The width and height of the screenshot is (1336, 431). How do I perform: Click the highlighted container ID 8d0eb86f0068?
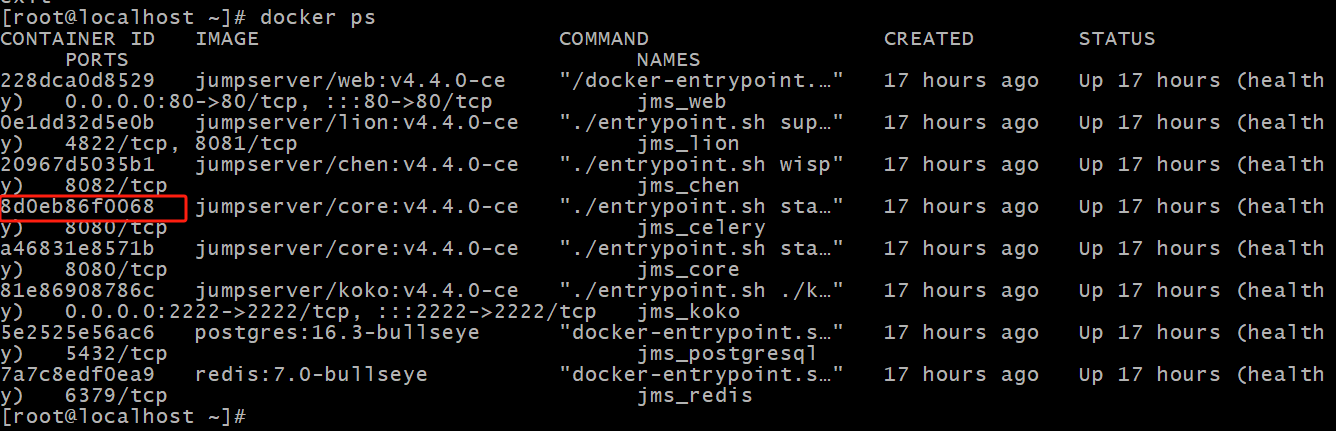(78, 207)
